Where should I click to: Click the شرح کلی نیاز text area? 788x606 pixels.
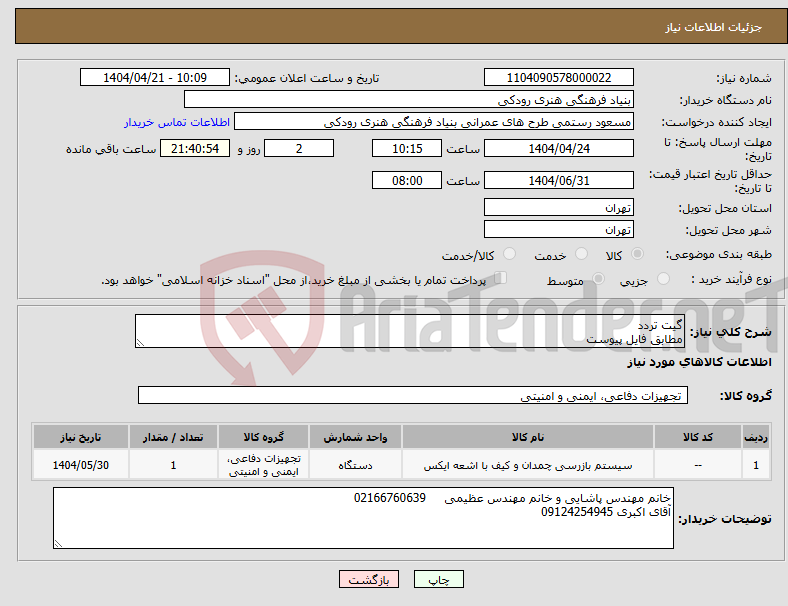(410, 331)
